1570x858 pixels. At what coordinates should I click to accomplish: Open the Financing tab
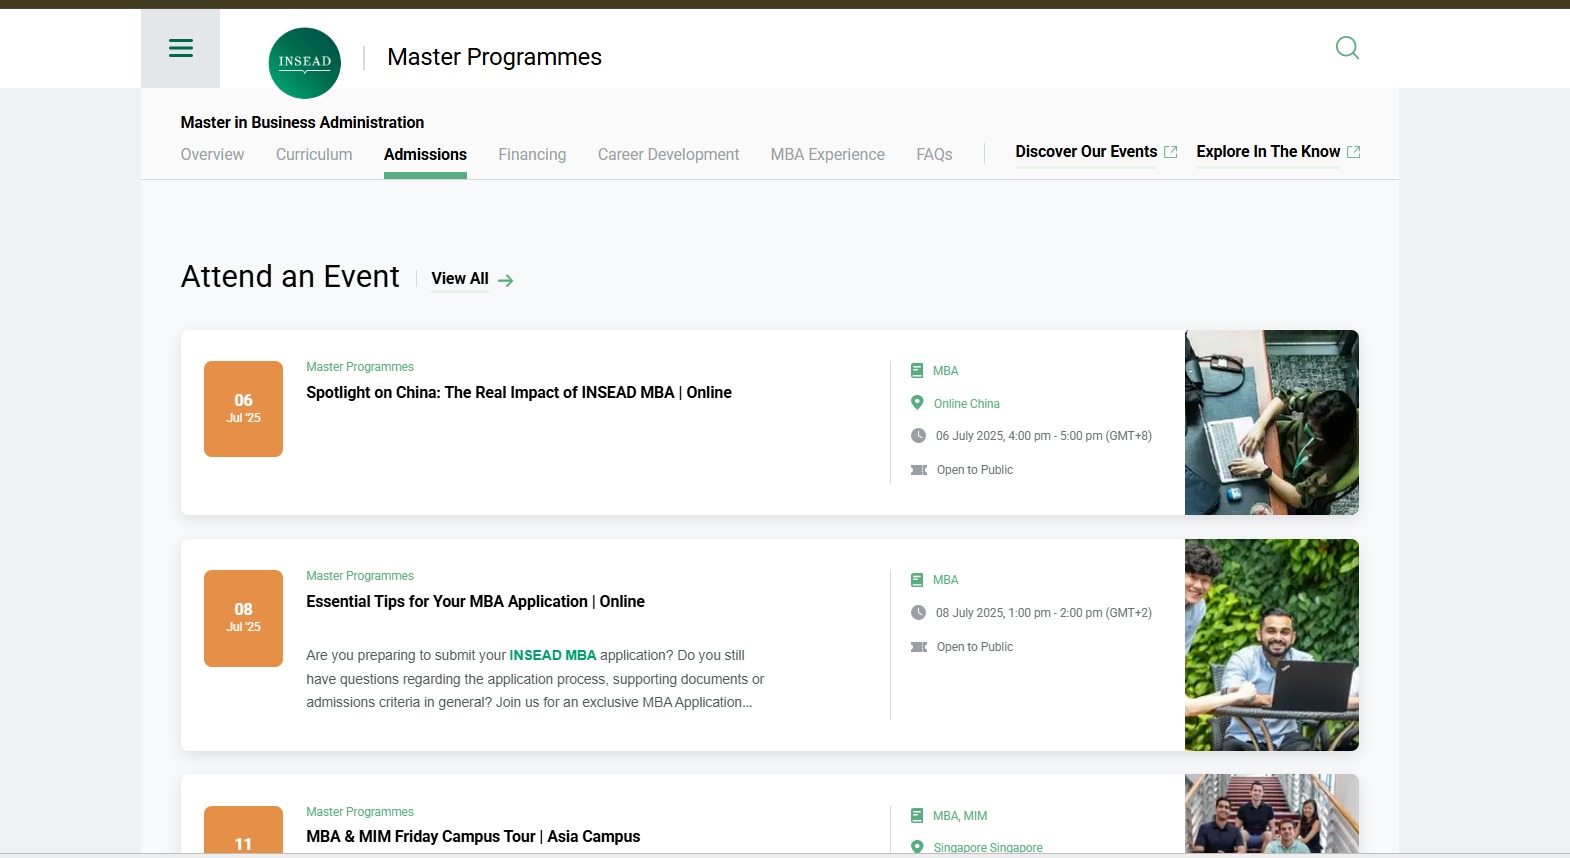(532, 154)
